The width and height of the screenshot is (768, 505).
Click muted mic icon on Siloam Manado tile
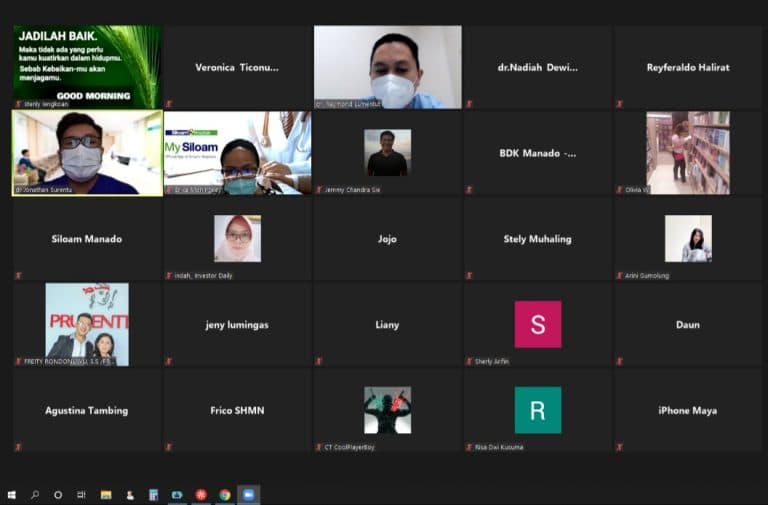click(19, 275)
